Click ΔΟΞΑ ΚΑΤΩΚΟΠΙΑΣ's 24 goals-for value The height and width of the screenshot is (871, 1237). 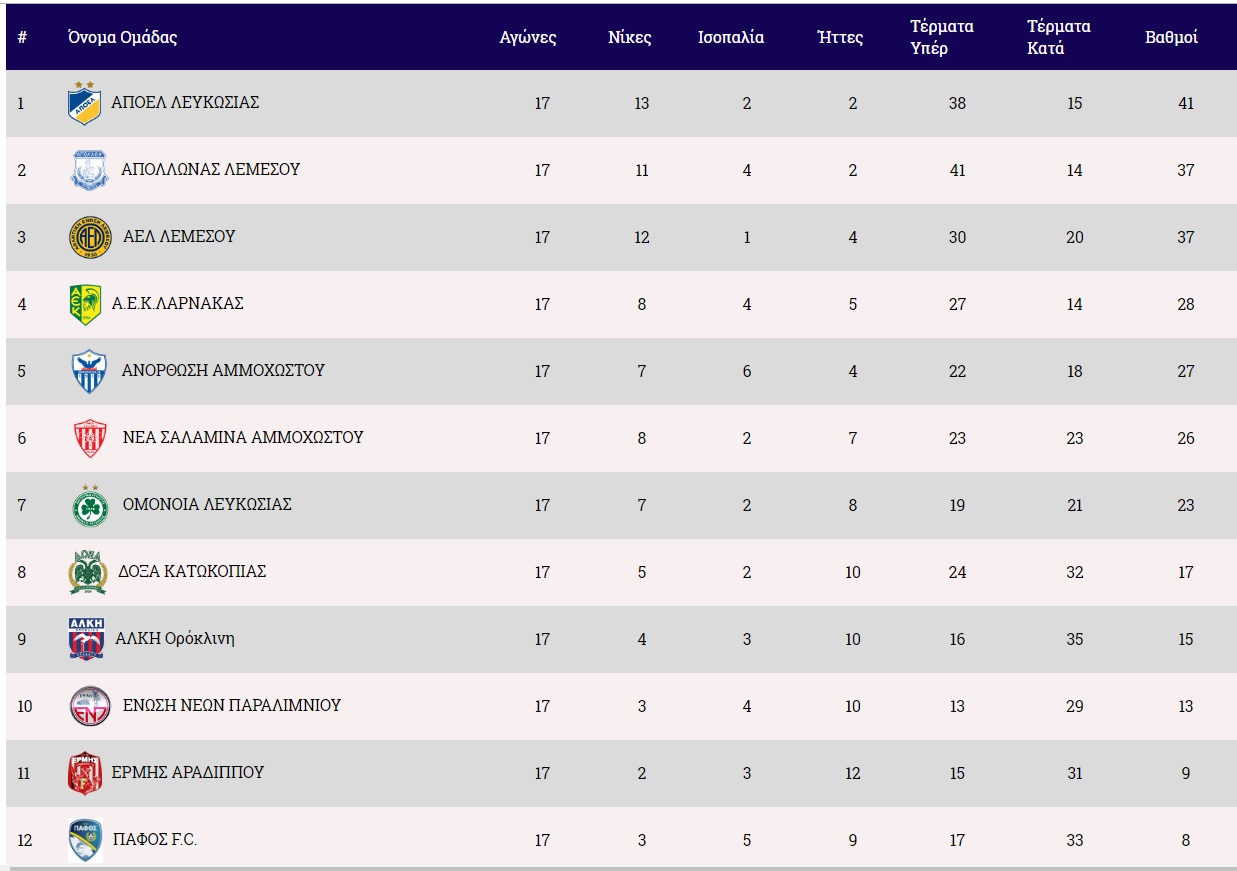(x=958, y=572)
